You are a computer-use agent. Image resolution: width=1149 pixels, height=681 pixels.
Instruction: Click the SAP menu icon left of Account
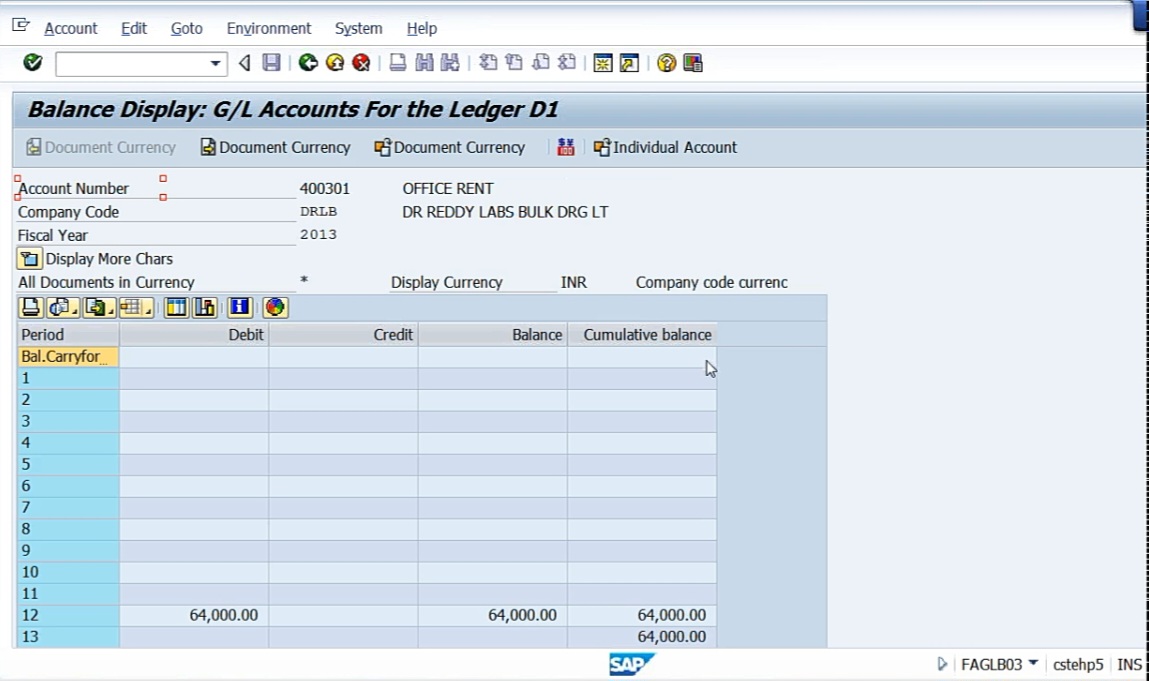(x=21, y=26)
